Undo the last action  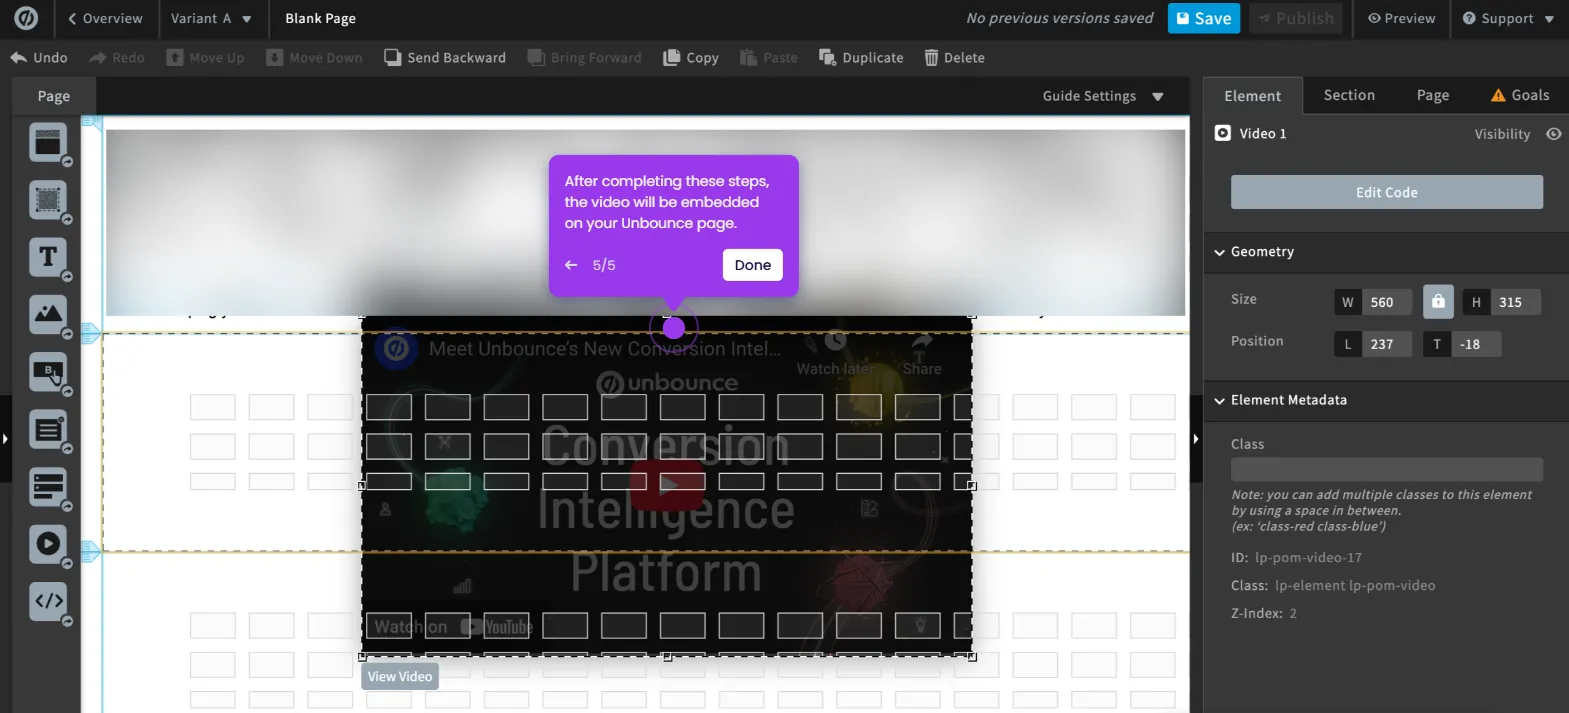pyautogui.click(x=39, y=58)
